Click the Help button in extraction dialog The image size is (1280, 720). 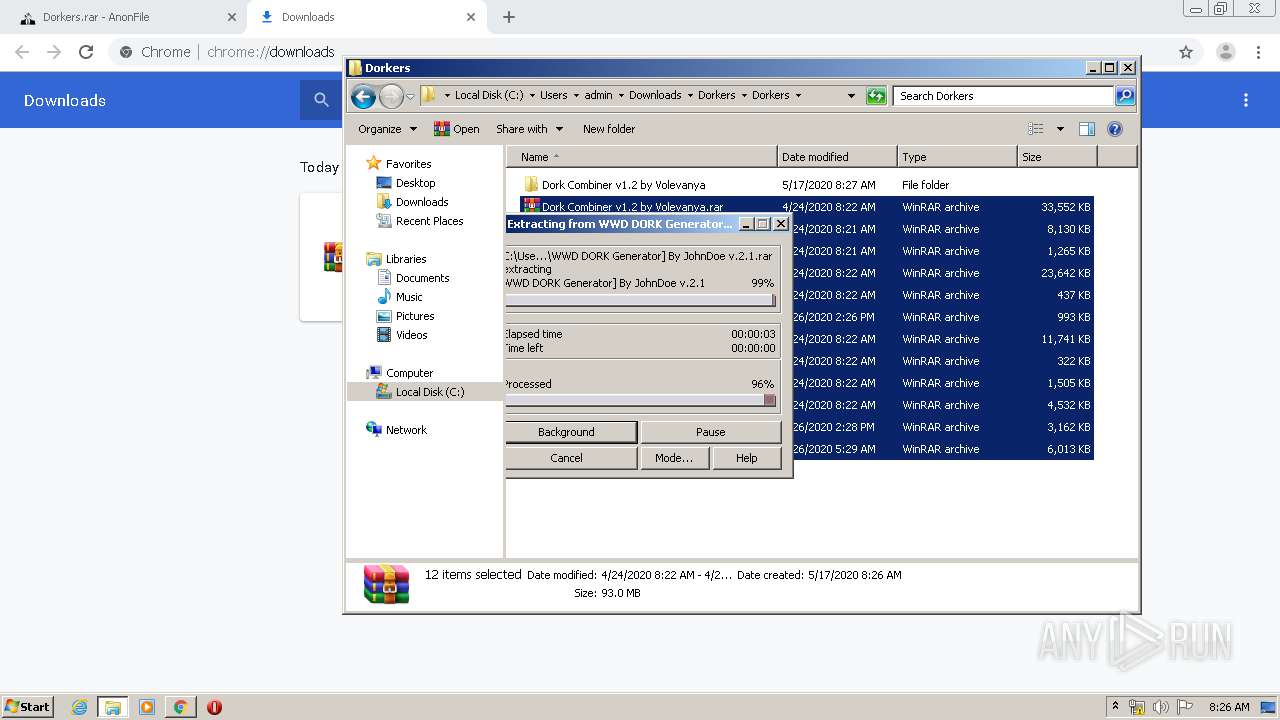[x=746, y=458]
